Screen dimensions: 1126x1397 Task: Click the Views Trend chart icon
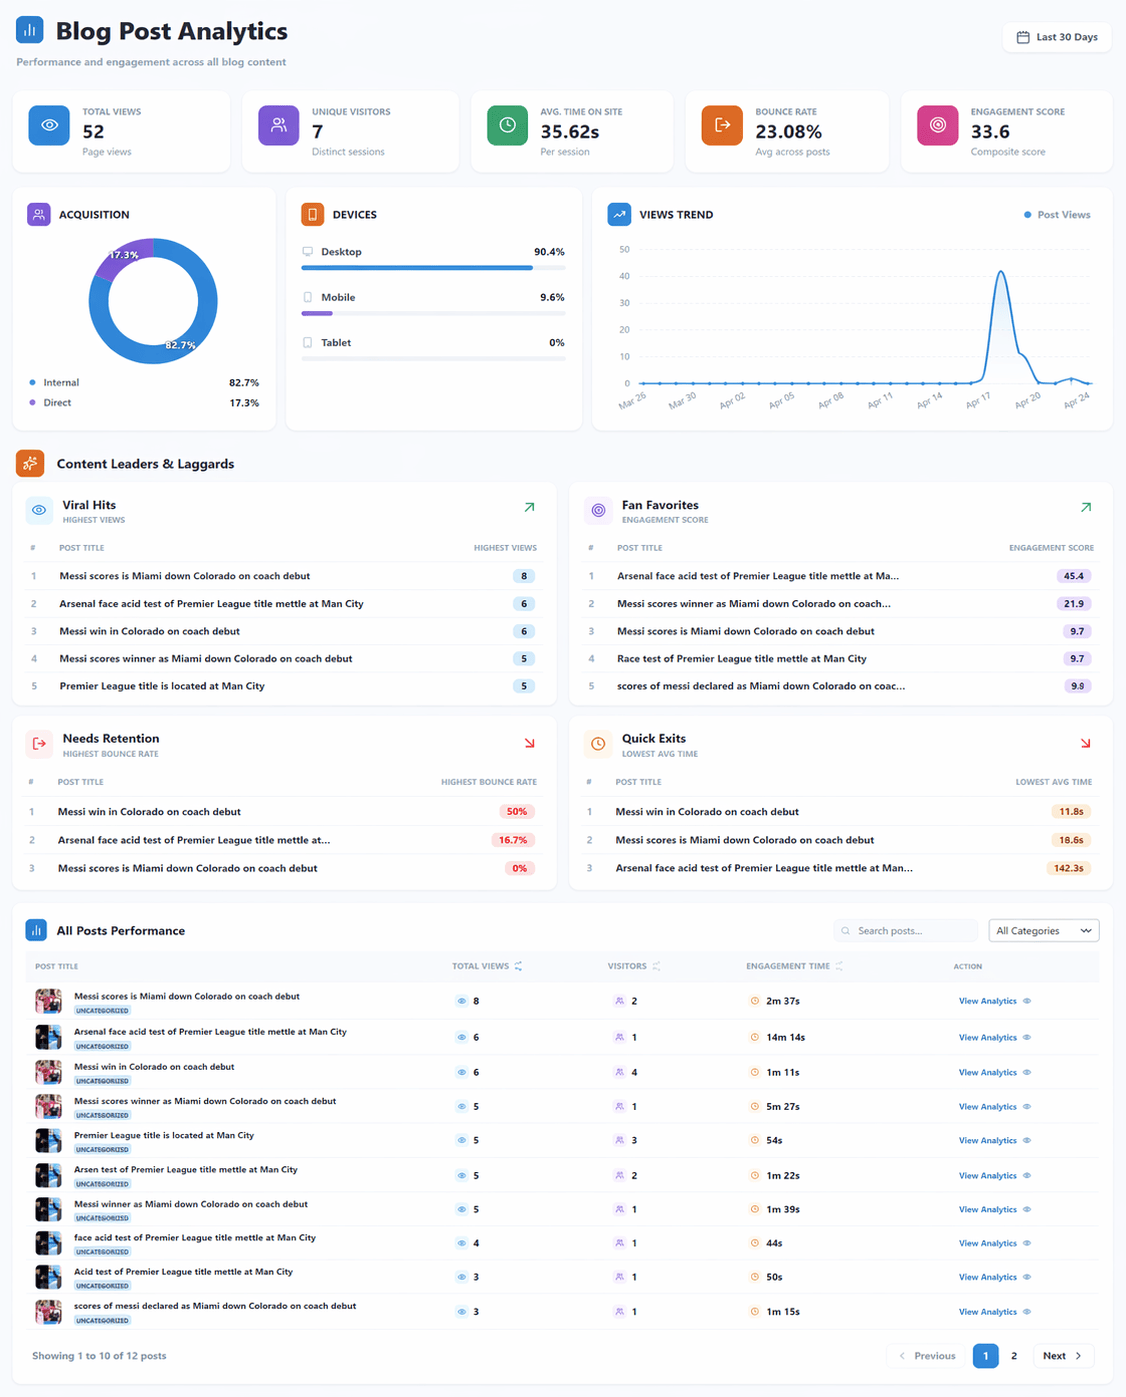620,214
